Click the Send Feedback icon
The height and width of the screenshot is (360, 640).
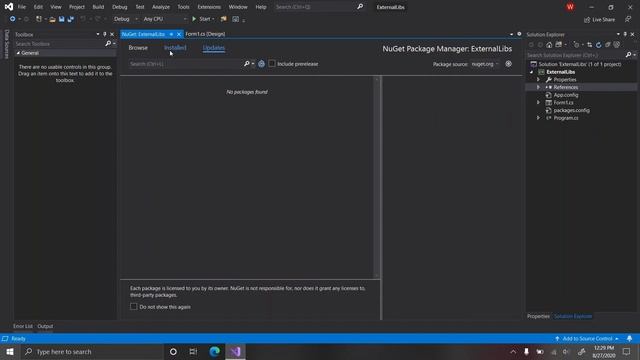[628, 19]
